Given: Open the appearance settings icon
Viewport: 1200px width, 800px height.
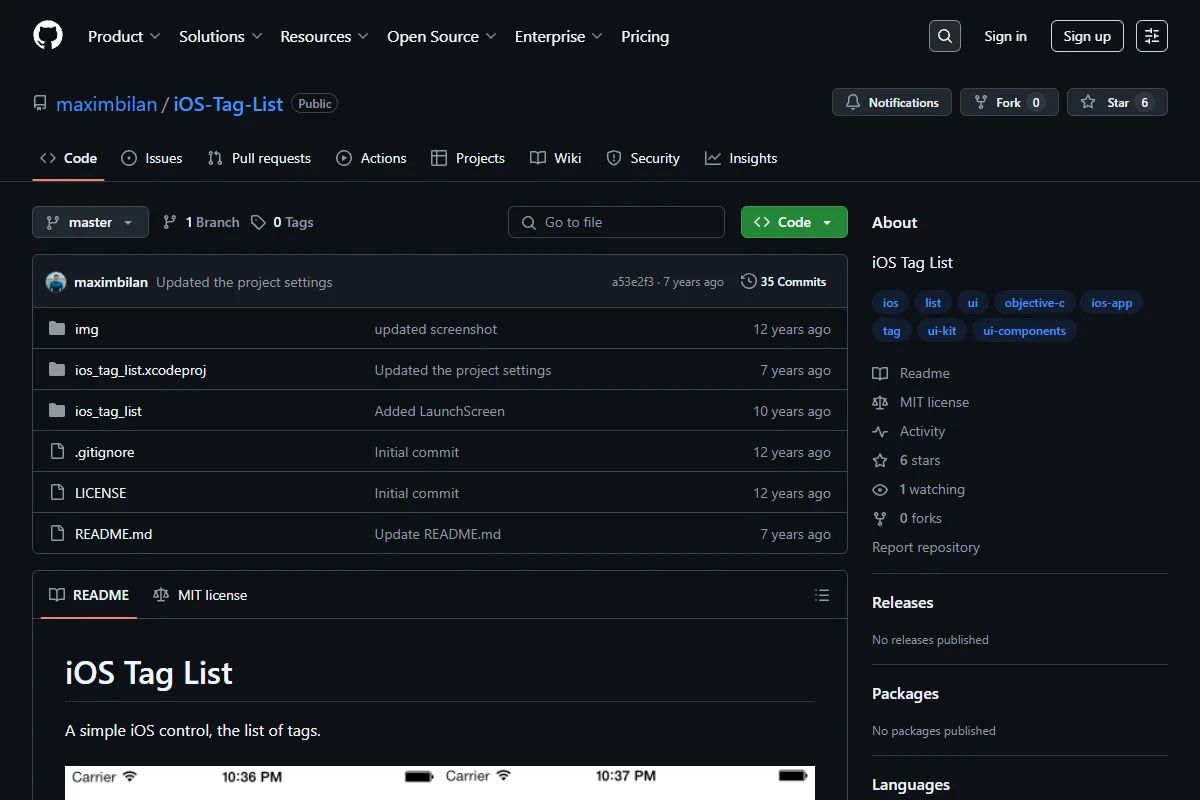Looking at the screenshot, I should pos(1152,36).
